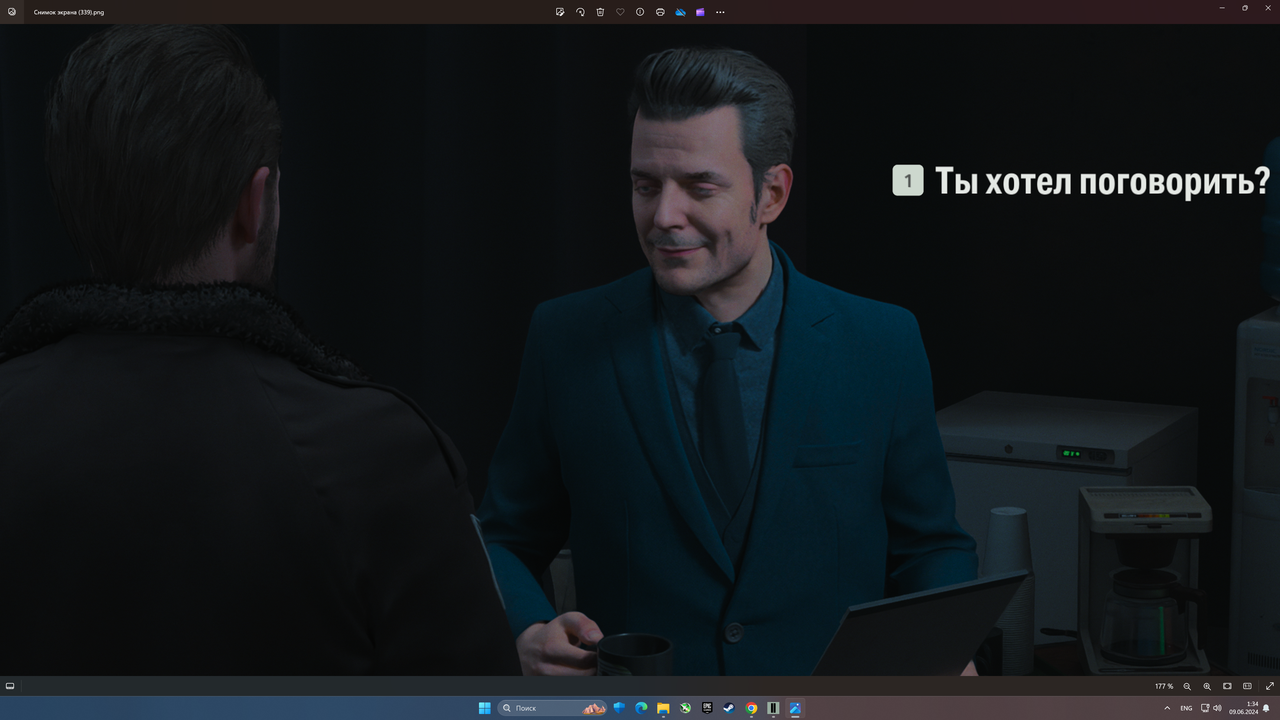This screenshot has height=720, width=1280.
Task: Print the image using the printer icon
Action: [x=660, y=12]
